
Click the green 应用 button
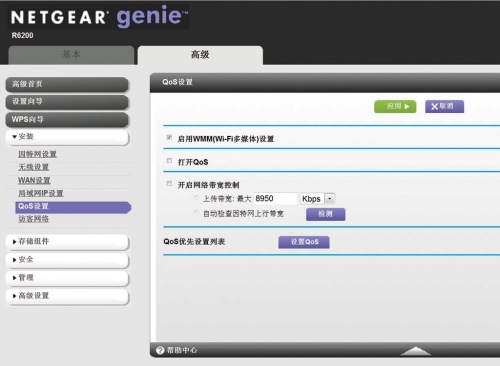click(x=395, y=107)
